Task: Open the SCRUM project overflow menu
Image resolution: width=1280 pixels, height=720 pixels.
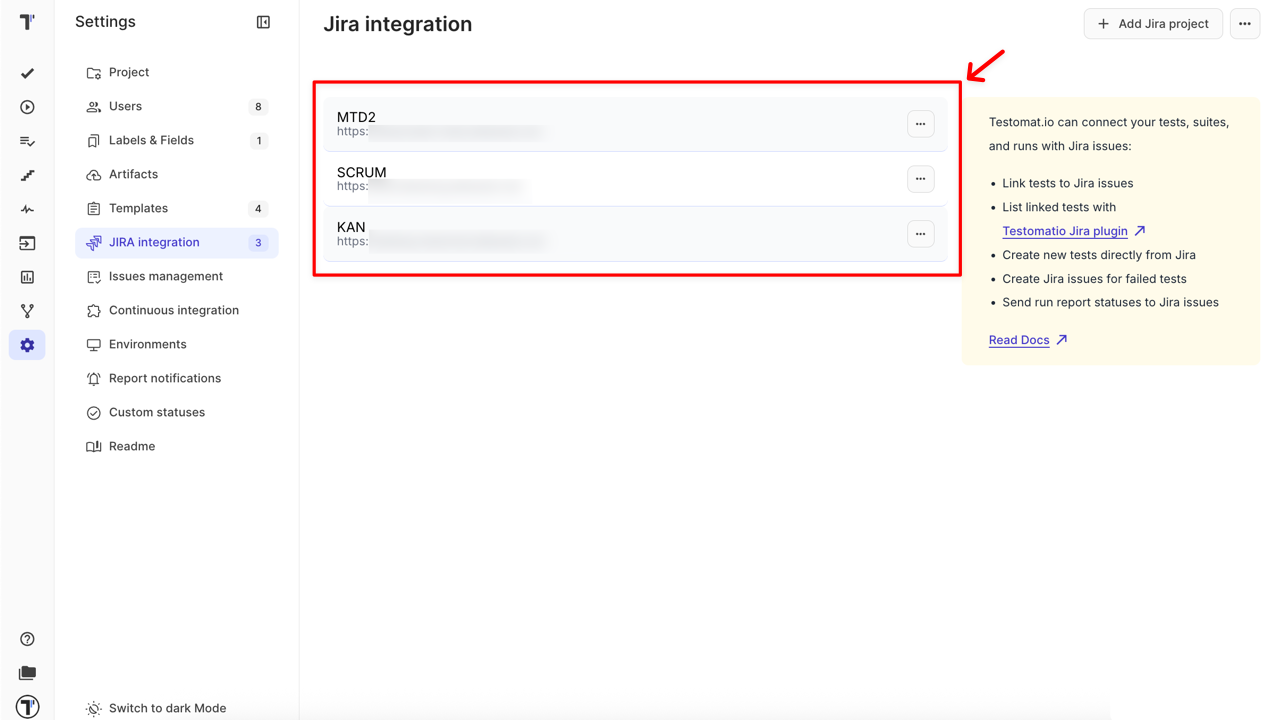Action: point(920,178)
